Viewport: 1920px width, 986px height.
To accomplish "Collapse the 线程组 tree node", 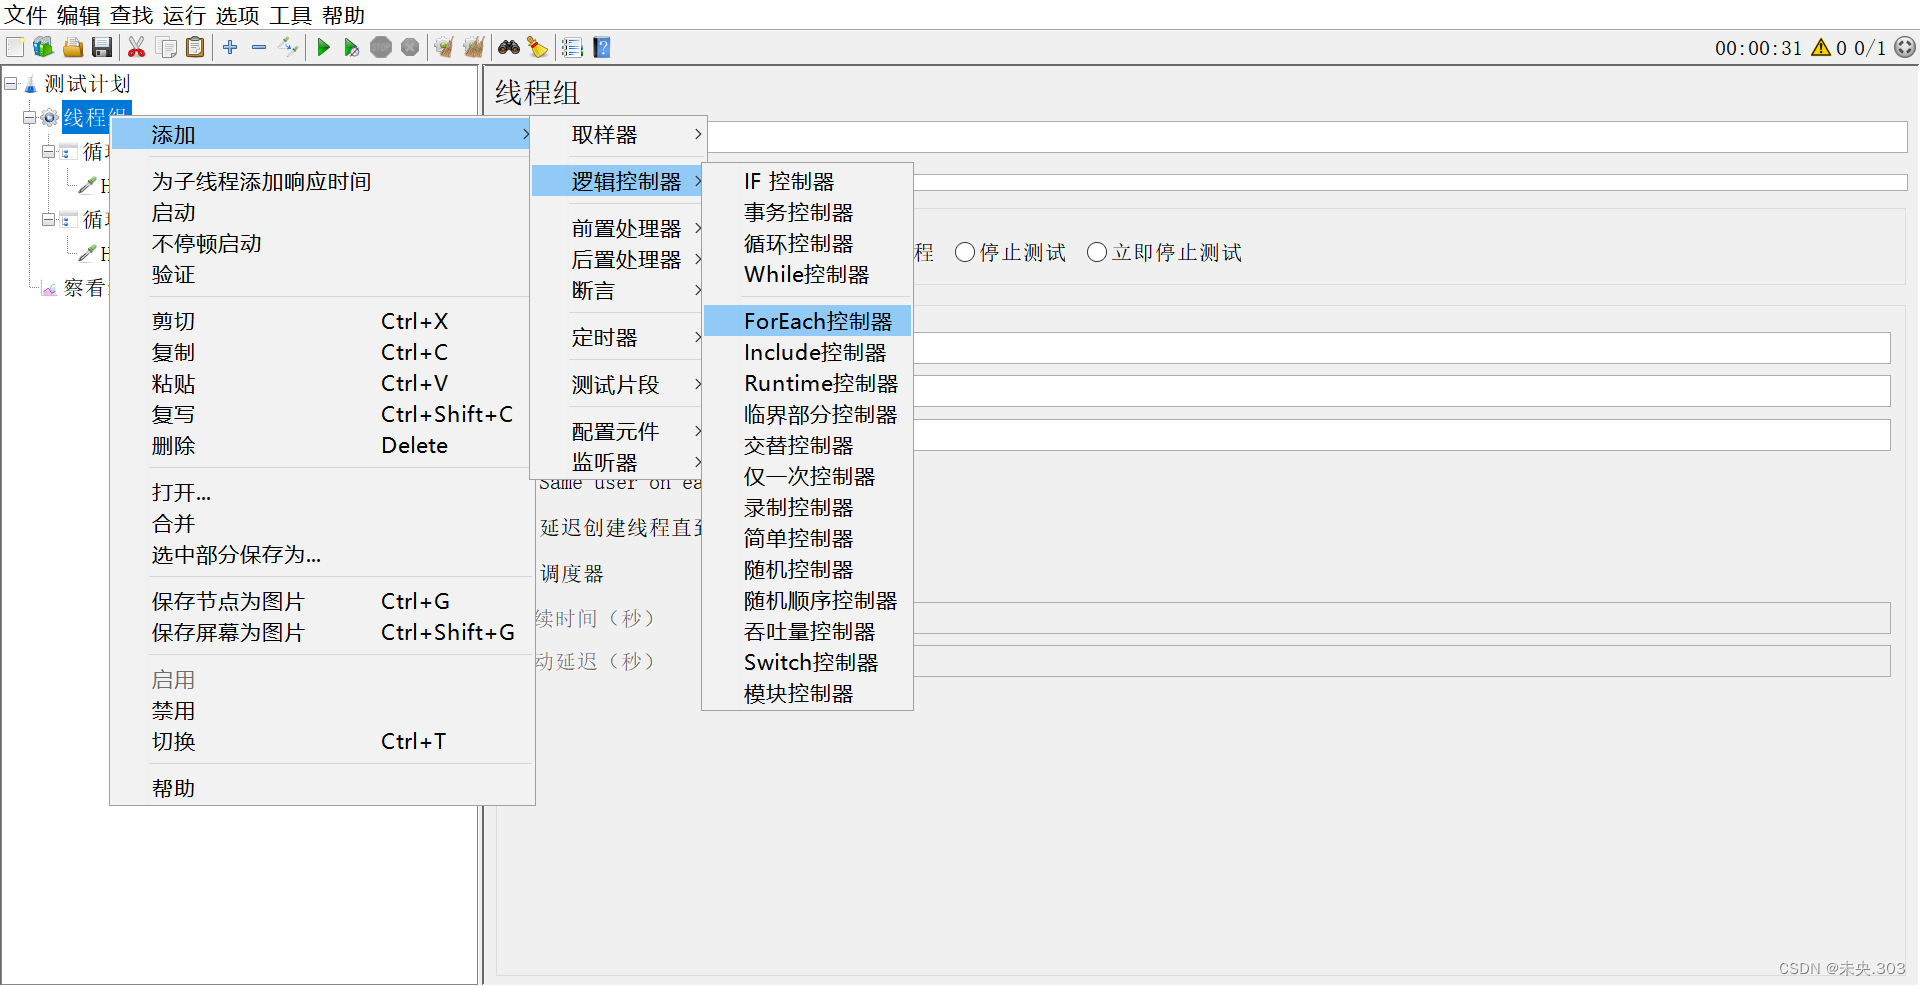I will (30, 118).
